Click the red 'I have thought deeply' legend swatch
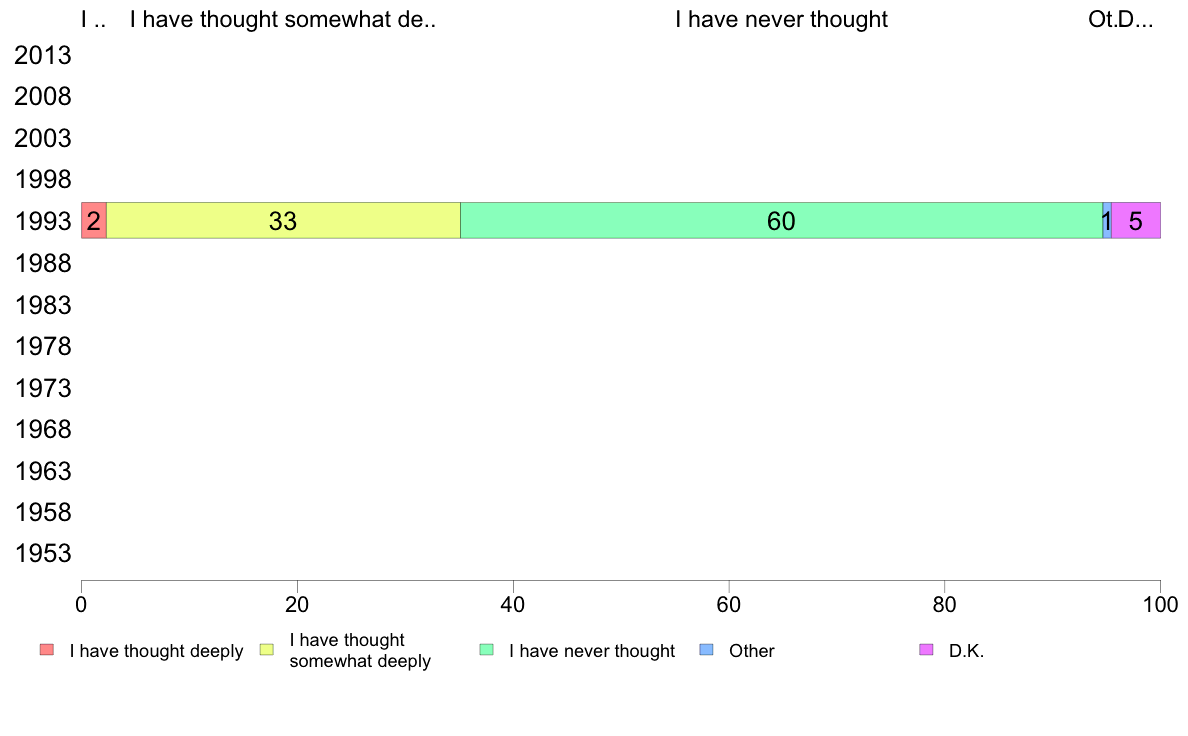1188x736 pixels. coord(47,650)
